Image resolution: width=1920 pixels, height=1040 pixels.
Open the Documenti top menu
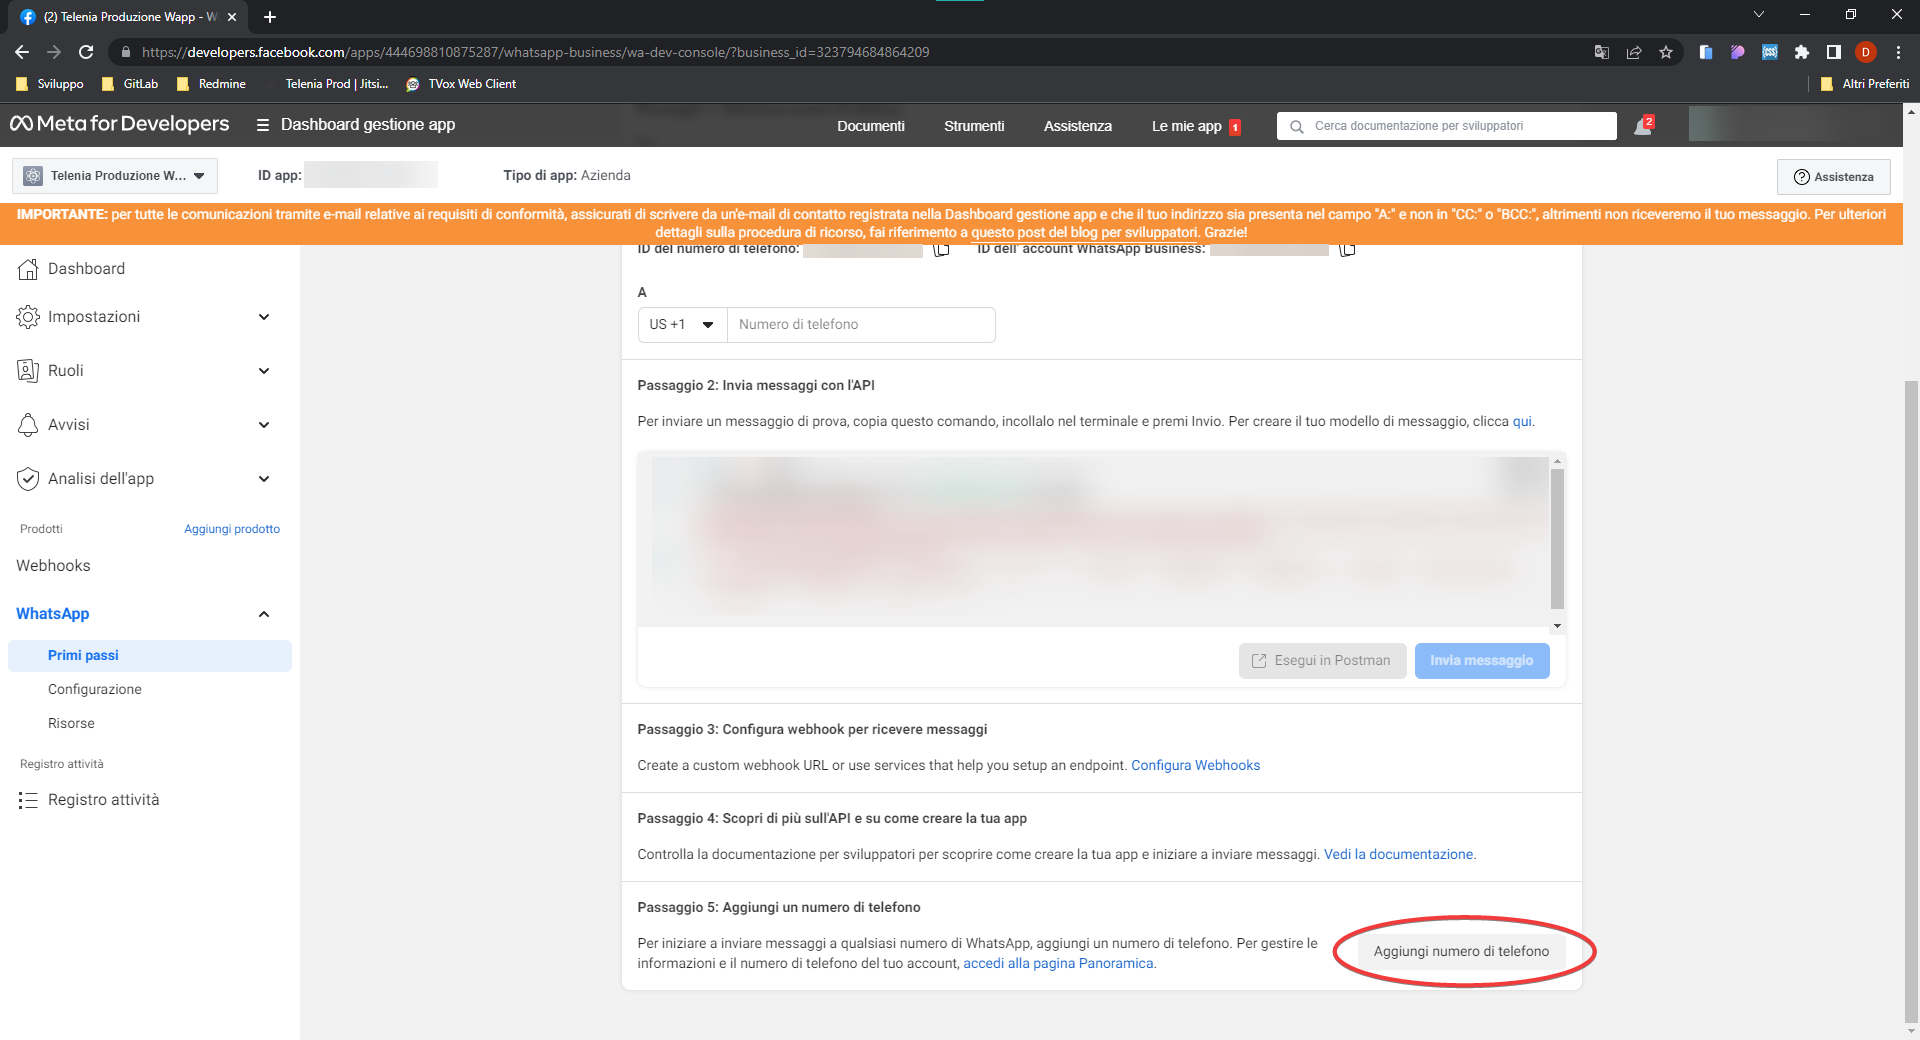click(871, 126)
